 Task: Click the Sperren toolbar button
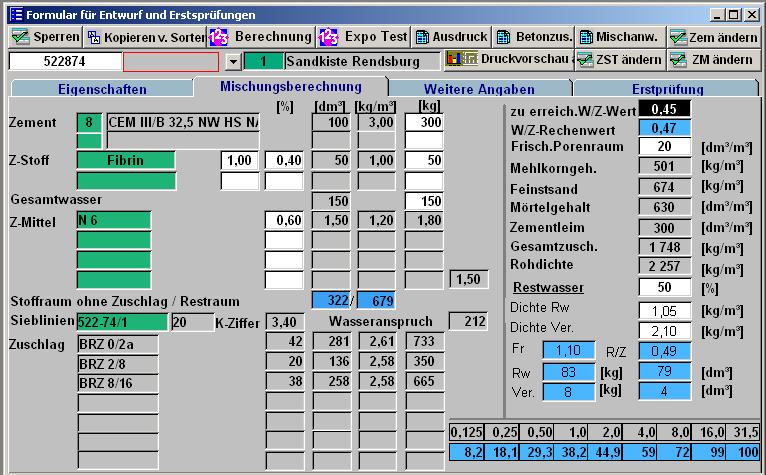[x=45, y=37]
